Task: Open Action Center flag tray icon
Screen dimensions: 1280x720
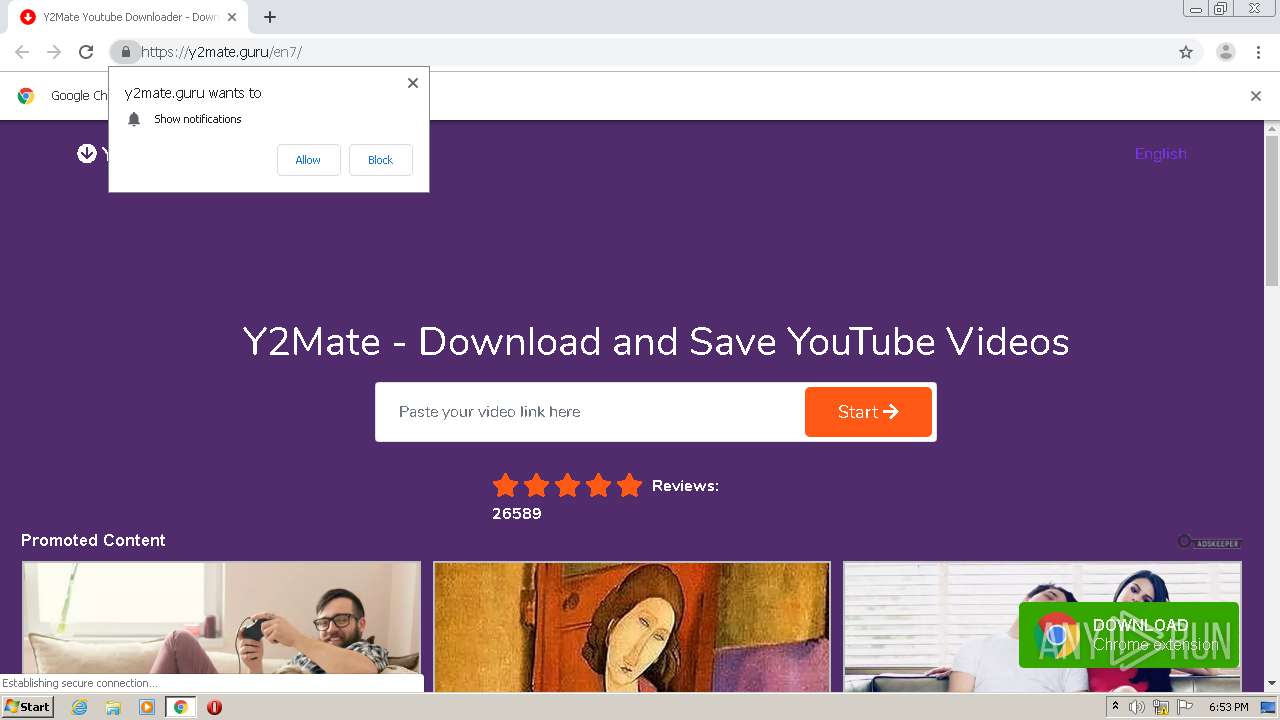Action: pos(1185,707)
